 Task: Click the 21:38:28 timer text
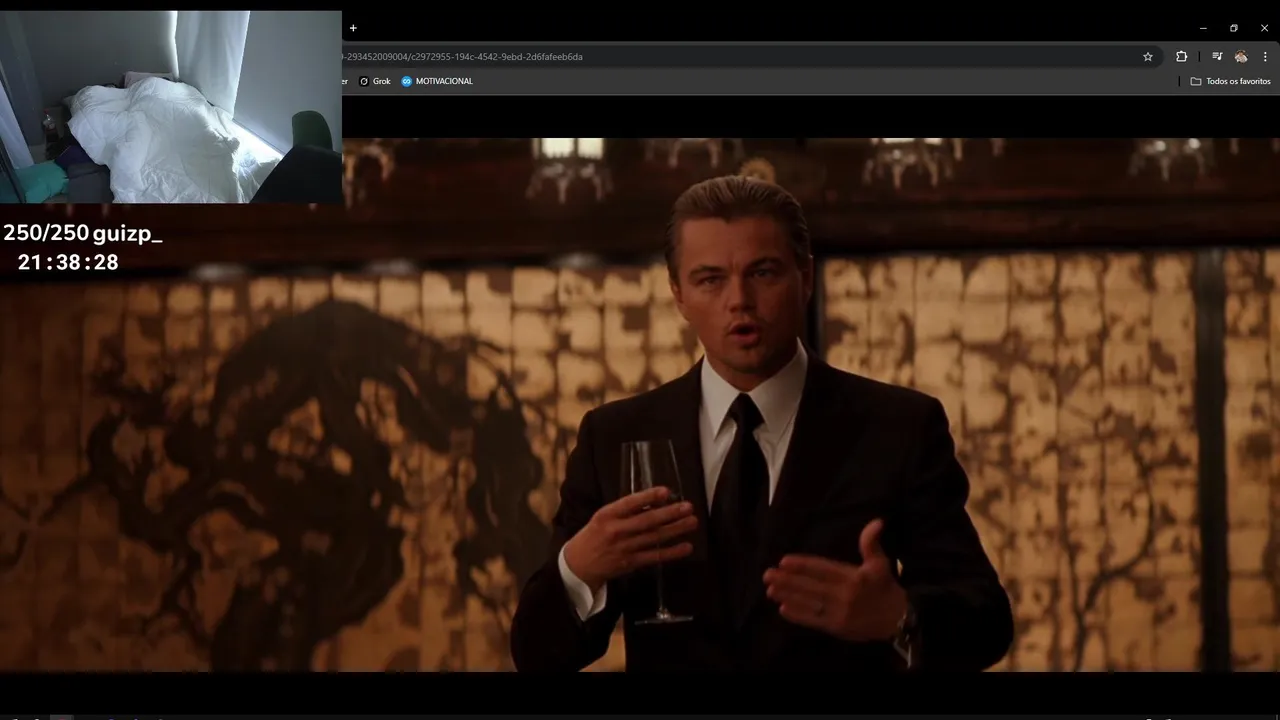[x=68, y=262]
